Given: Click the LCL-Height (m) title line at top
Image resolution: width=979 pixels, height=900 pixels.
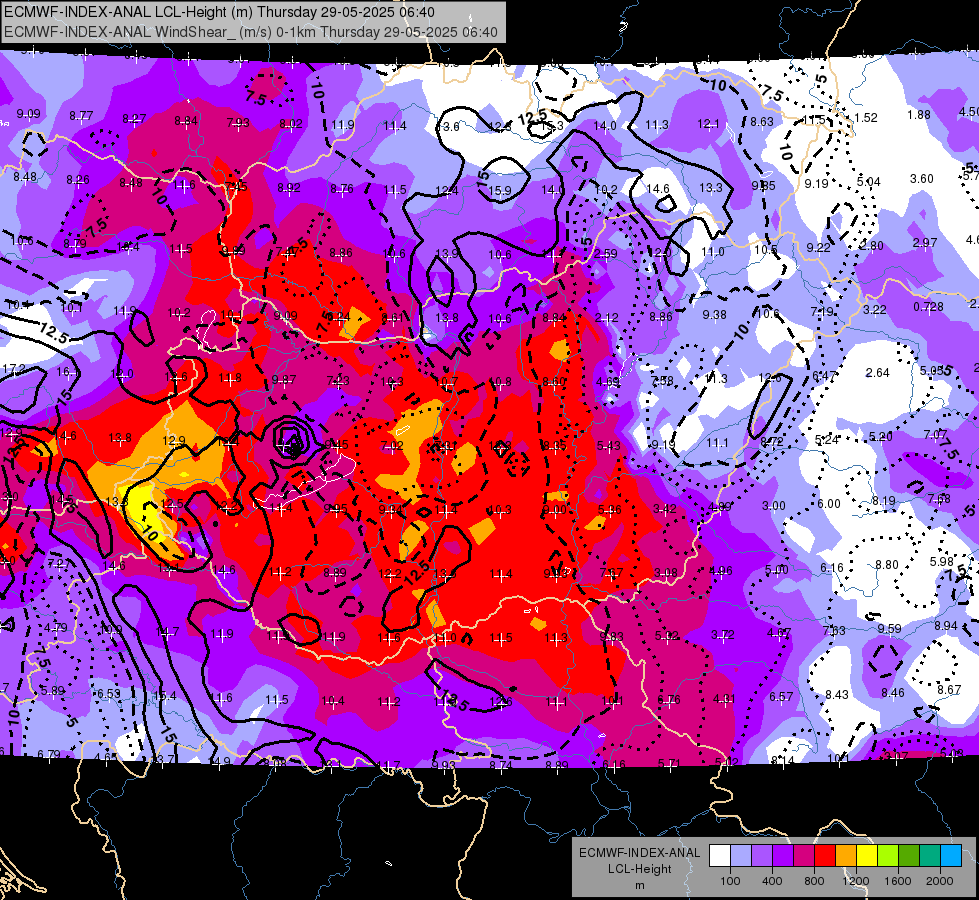Looking at the screenshot, I should [219, 12].
